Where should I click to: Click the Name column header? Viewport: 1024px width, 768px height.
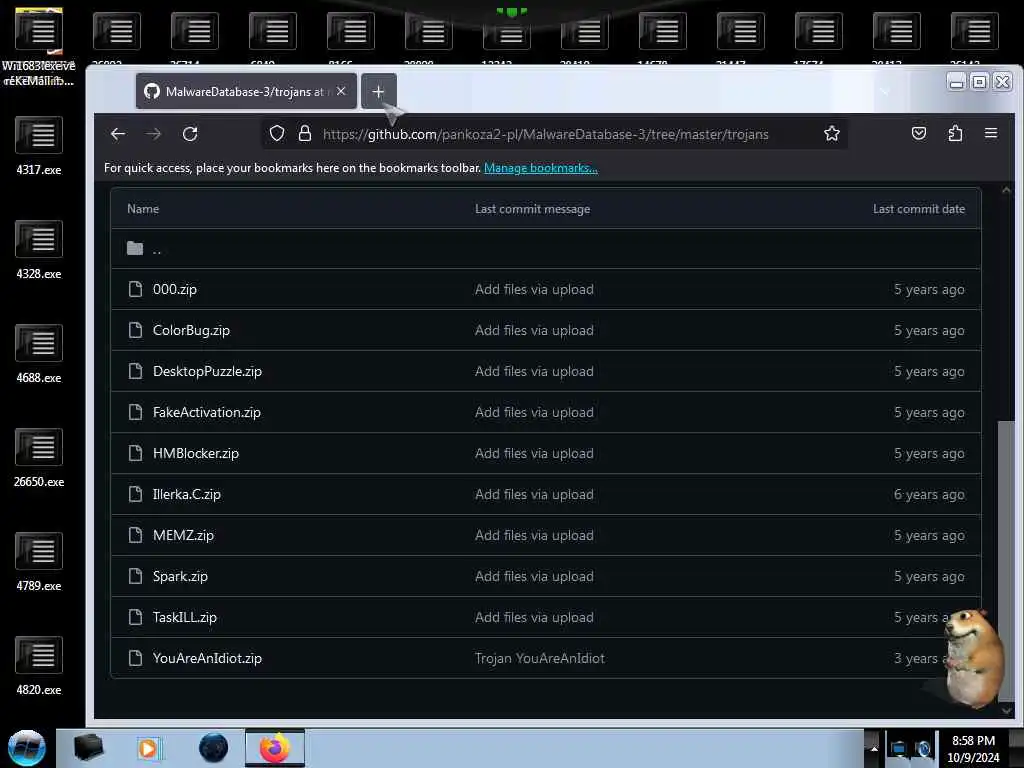point(143,209)
